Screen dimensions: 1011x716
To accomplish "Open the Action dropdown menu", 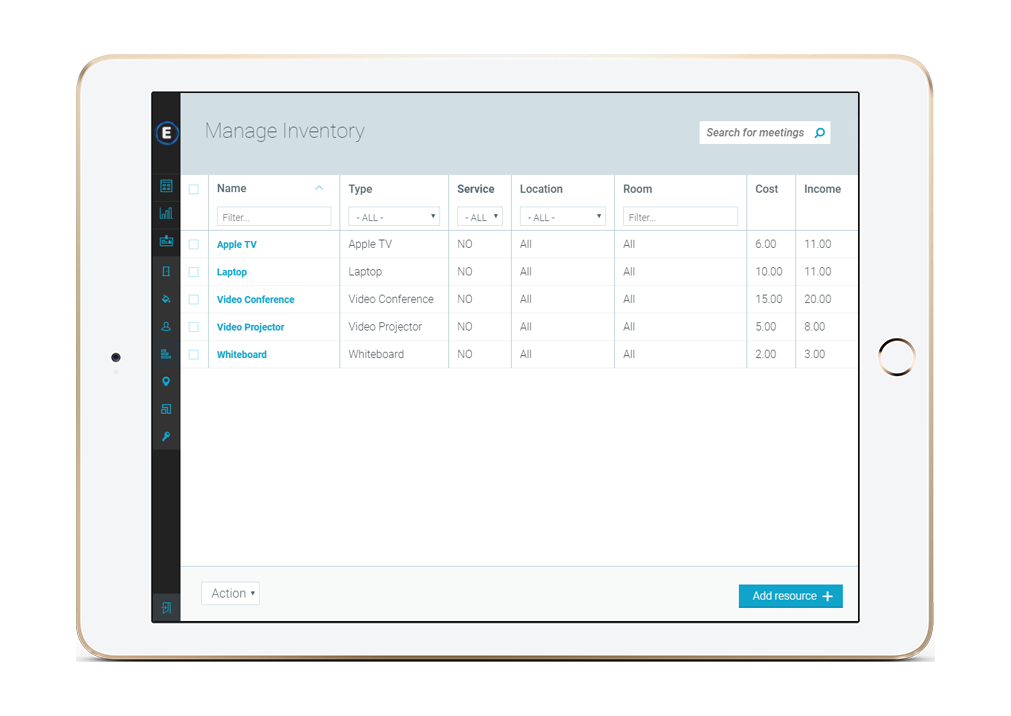I will (x=230, y=593).
